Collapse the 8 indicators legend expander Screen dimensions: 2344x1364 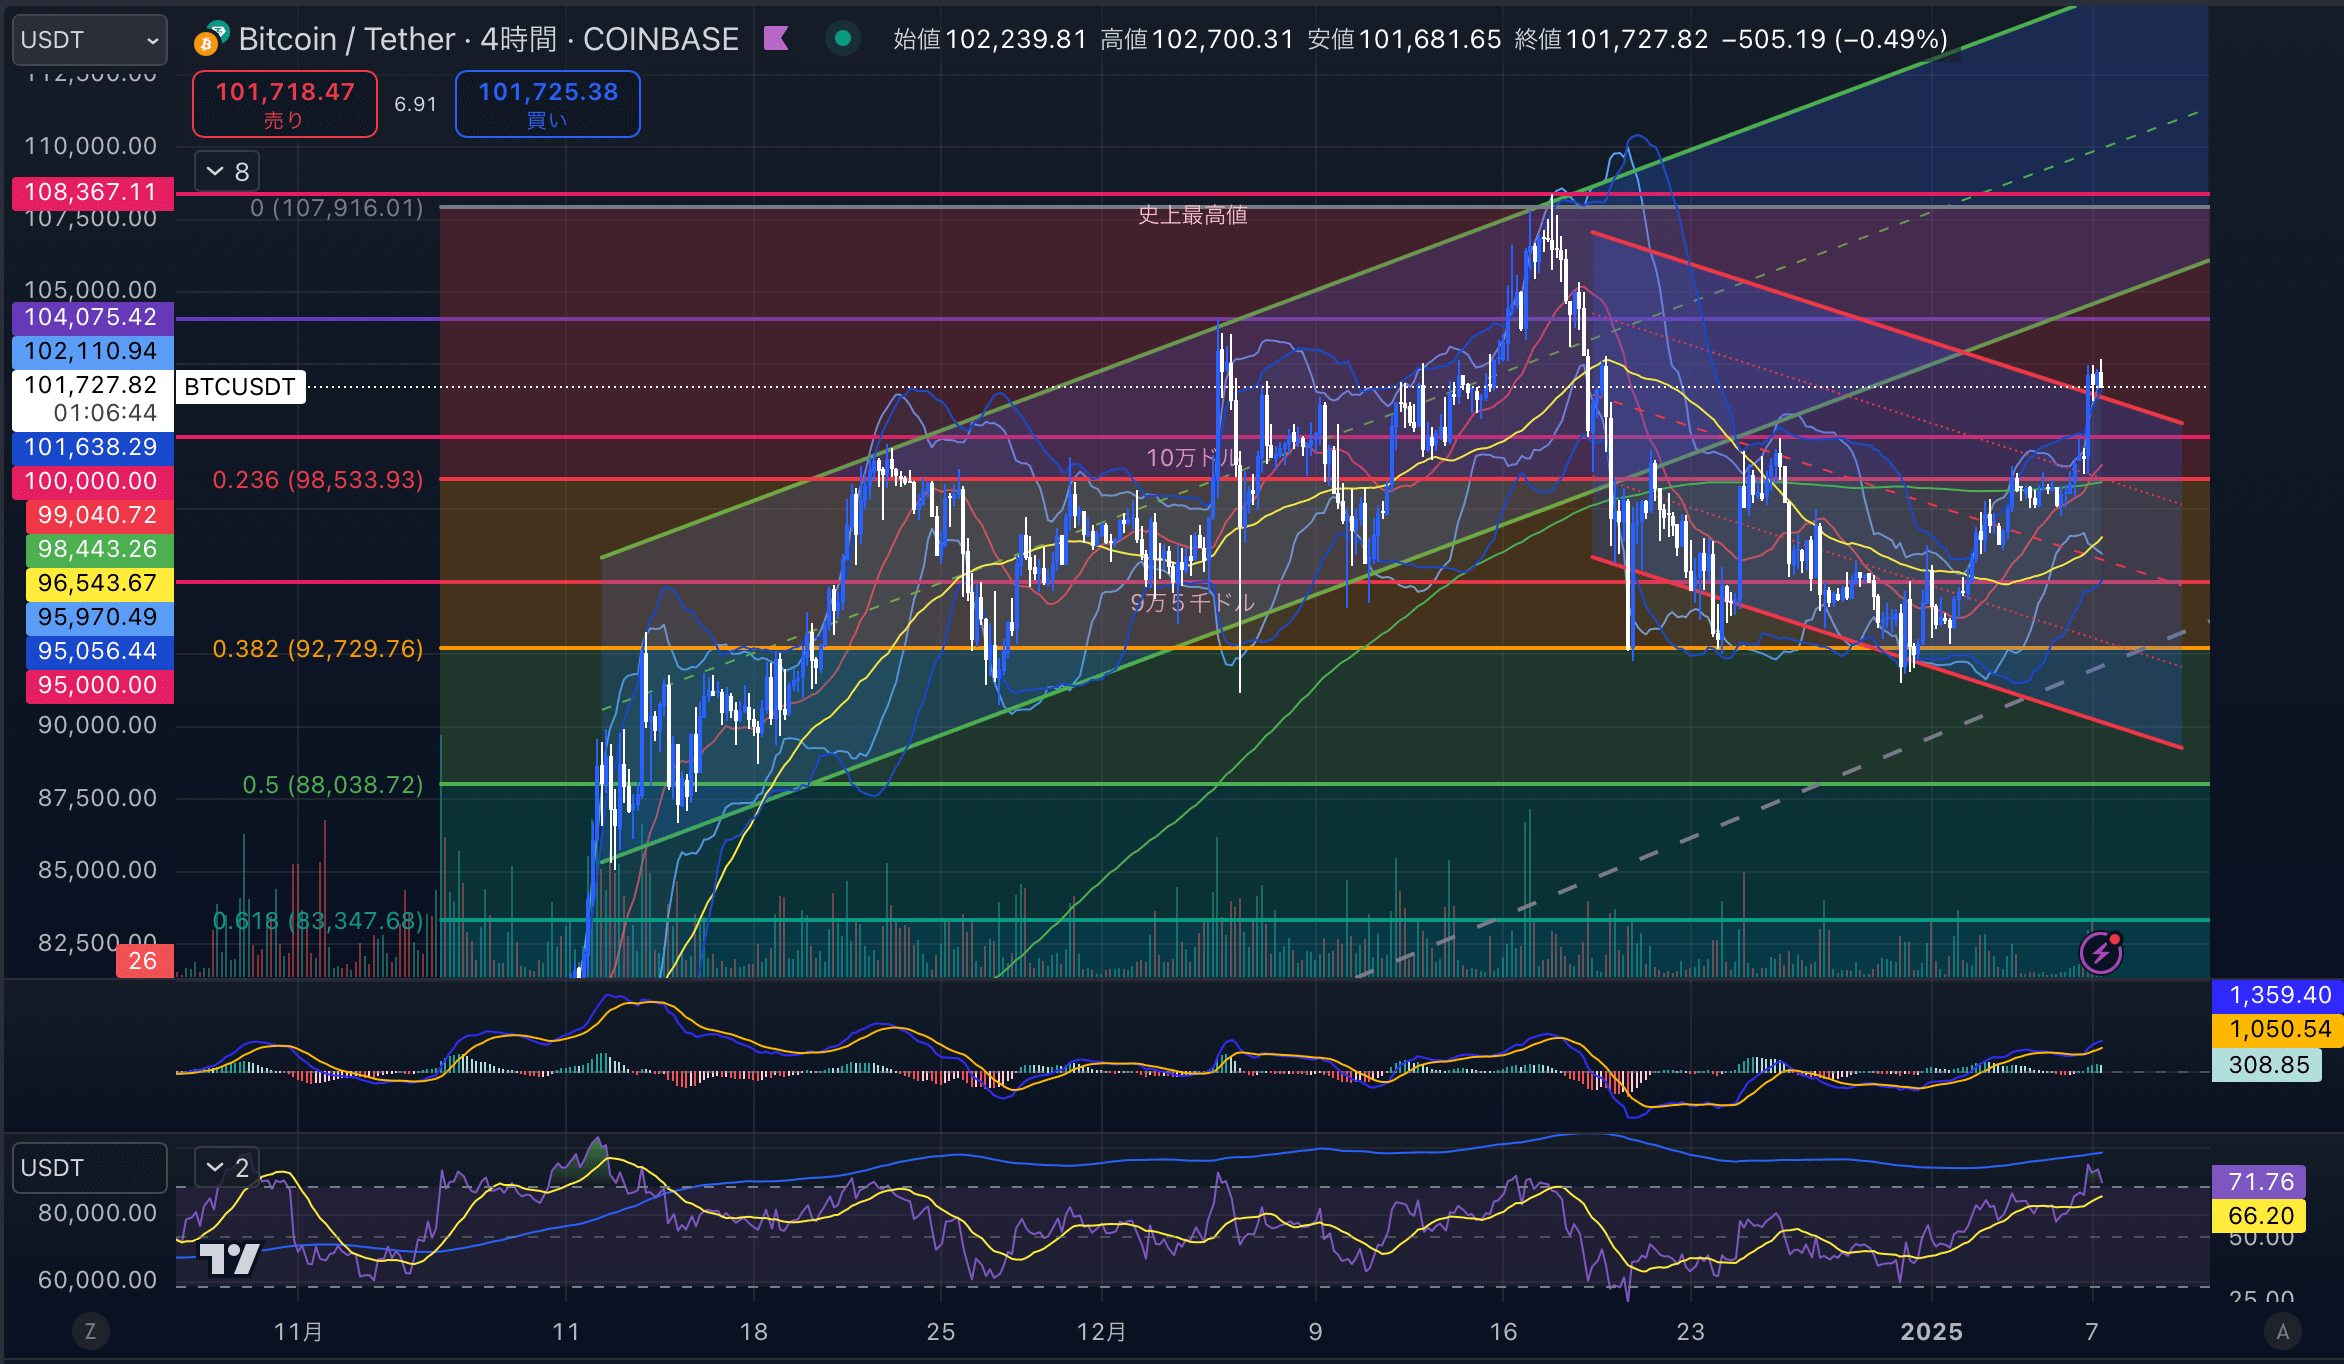point(227,172)
